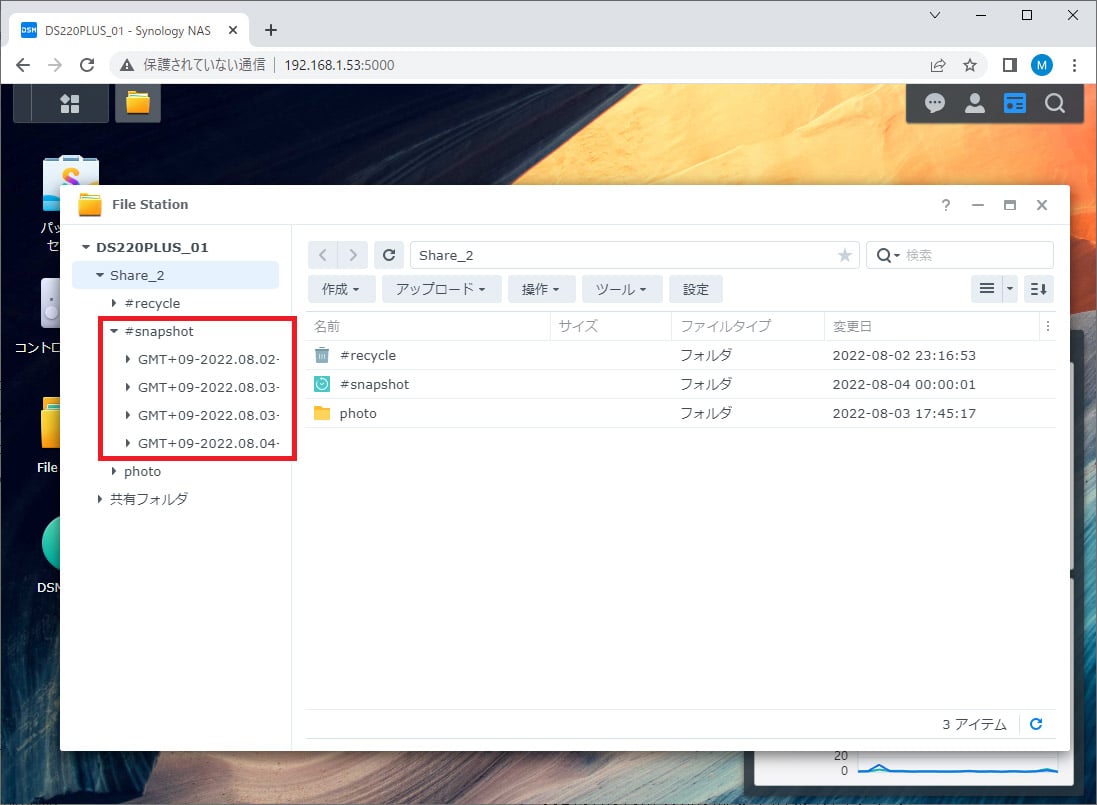Image resolution: width=1097 pixels, height=805 pixels.
Task: Open a new browser tab
Action: [271, 30]
